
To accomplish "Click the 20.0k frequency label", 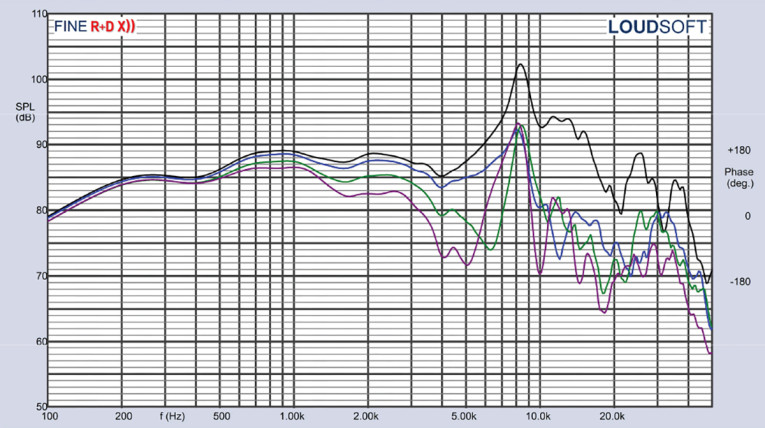I will tap(612, 415).
